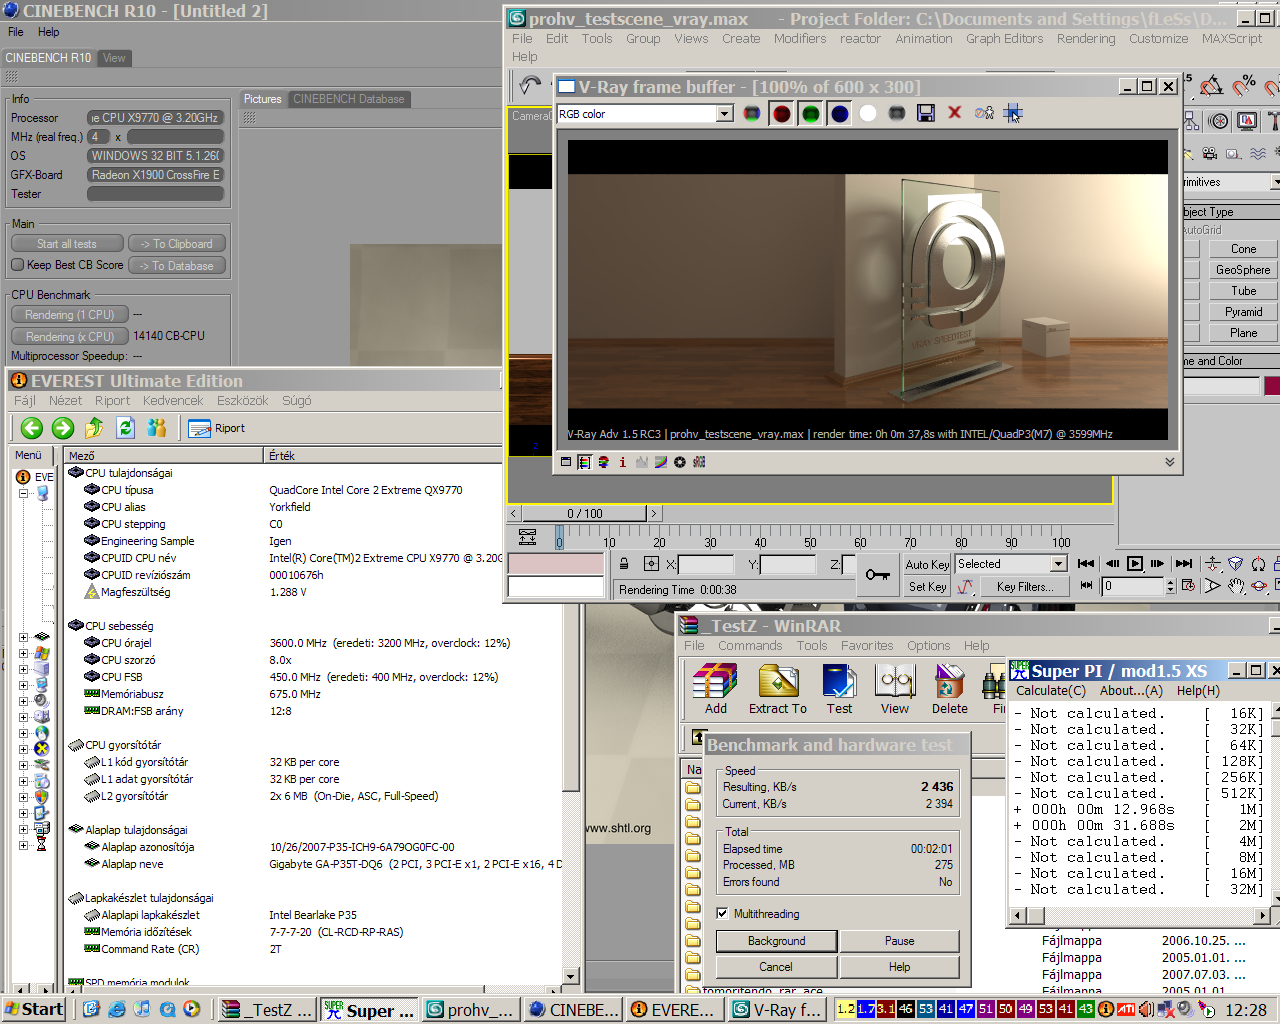Click the Windows Start button
Image resolution: width=1280 pixels, height=1024 pixels.
(x=33, y=1009)
